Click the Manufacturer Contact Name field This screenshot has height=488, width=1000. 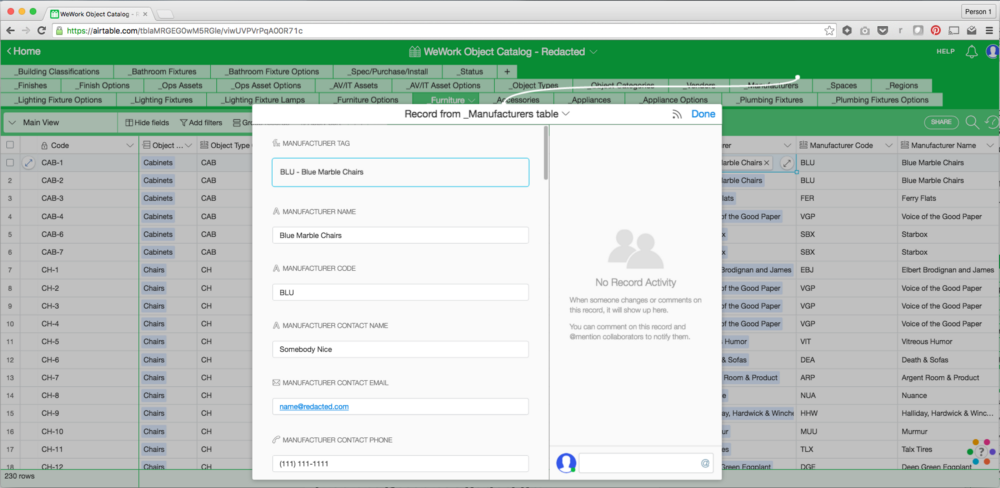pyautogui.click(x=400, y=350)
